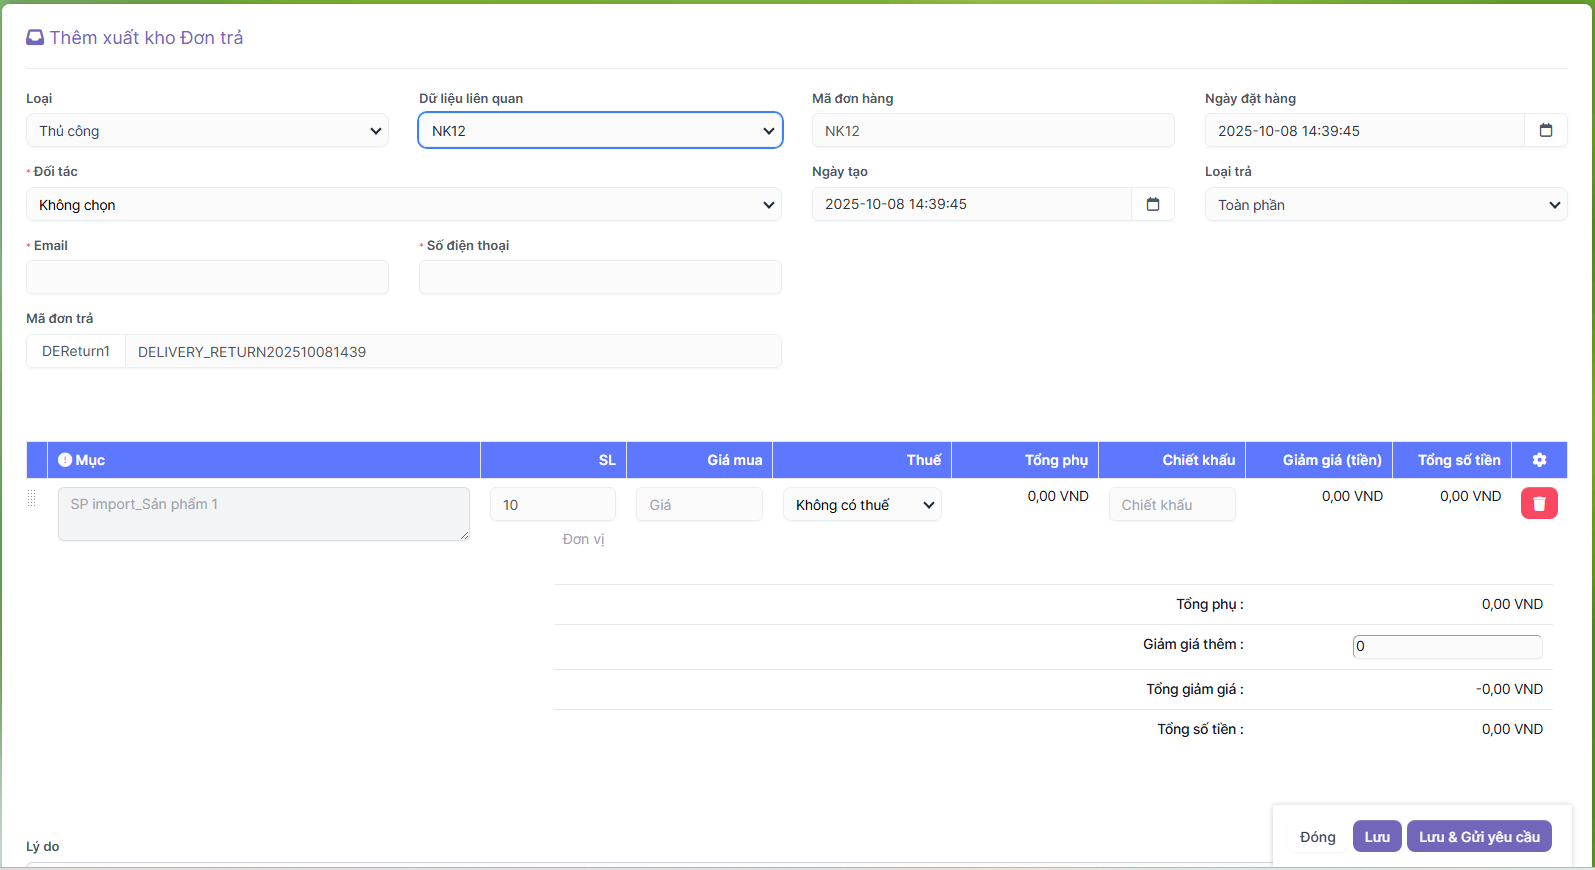Click the info icon beside Mục header
Screen dimensions: 1595x870
(65, 460)
